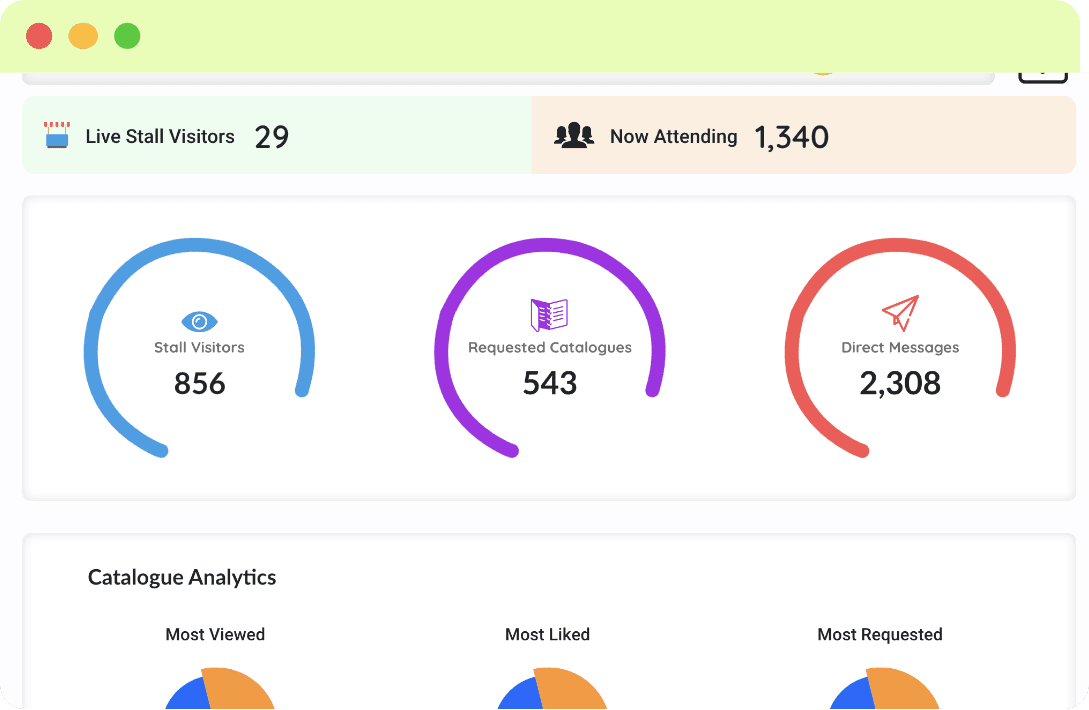The image size is (1089, 710).
Task: Click the Now Attending label
Action: point(674,136)
